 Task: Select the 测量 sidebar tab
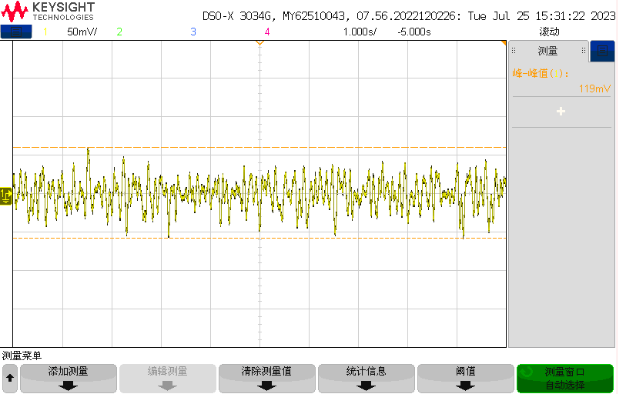[x=548, y=51]
